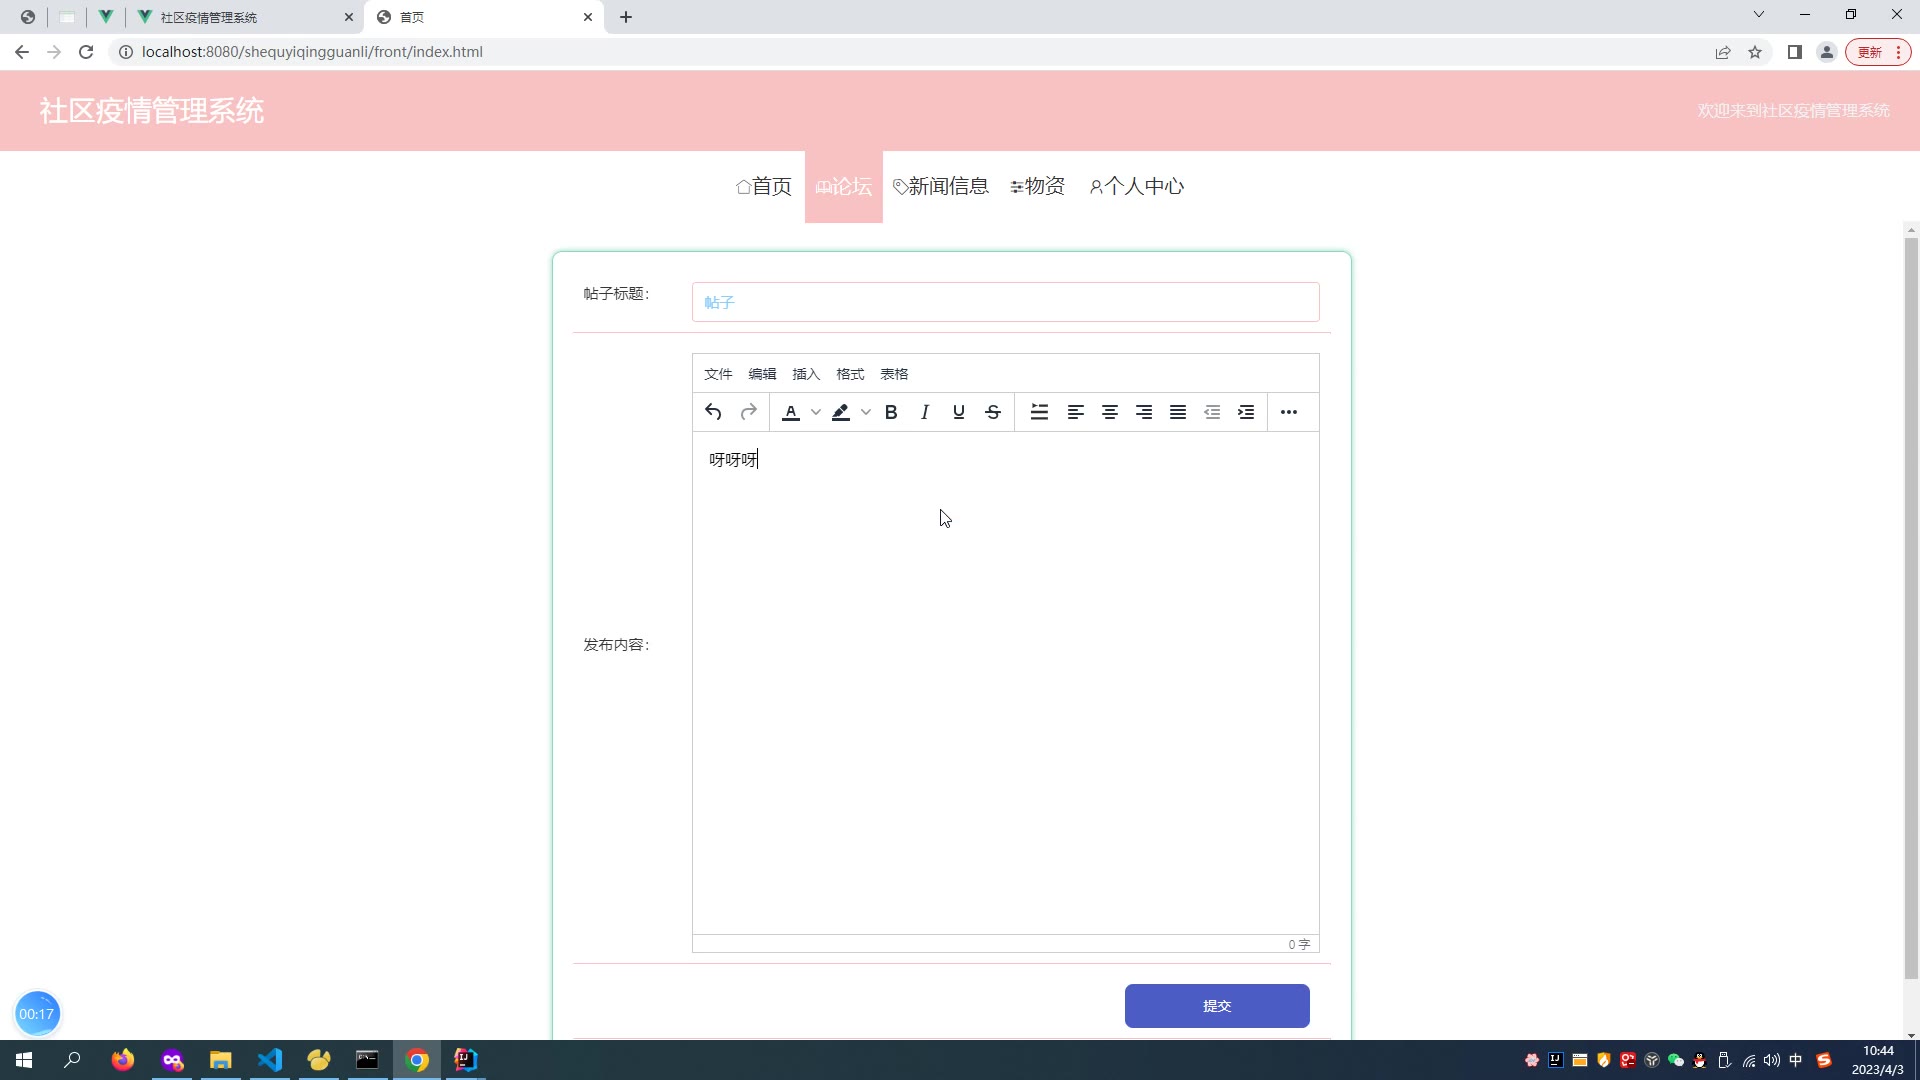This screenshot has height=1080, width=1920.
Task: Toggle strikethrough formatting
Action: (x=993, y=412)
